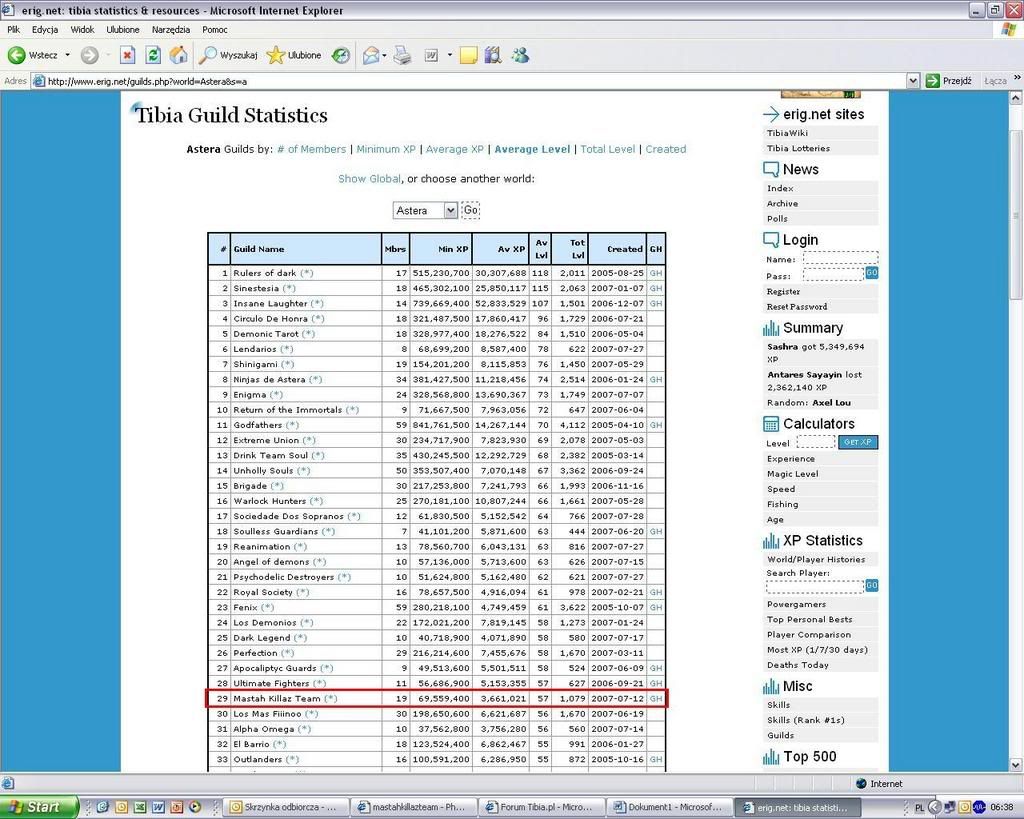This screenshot has height=819, width=1024.
Task: Open TibiaWiki sidebar link
Action: (787, 133)
